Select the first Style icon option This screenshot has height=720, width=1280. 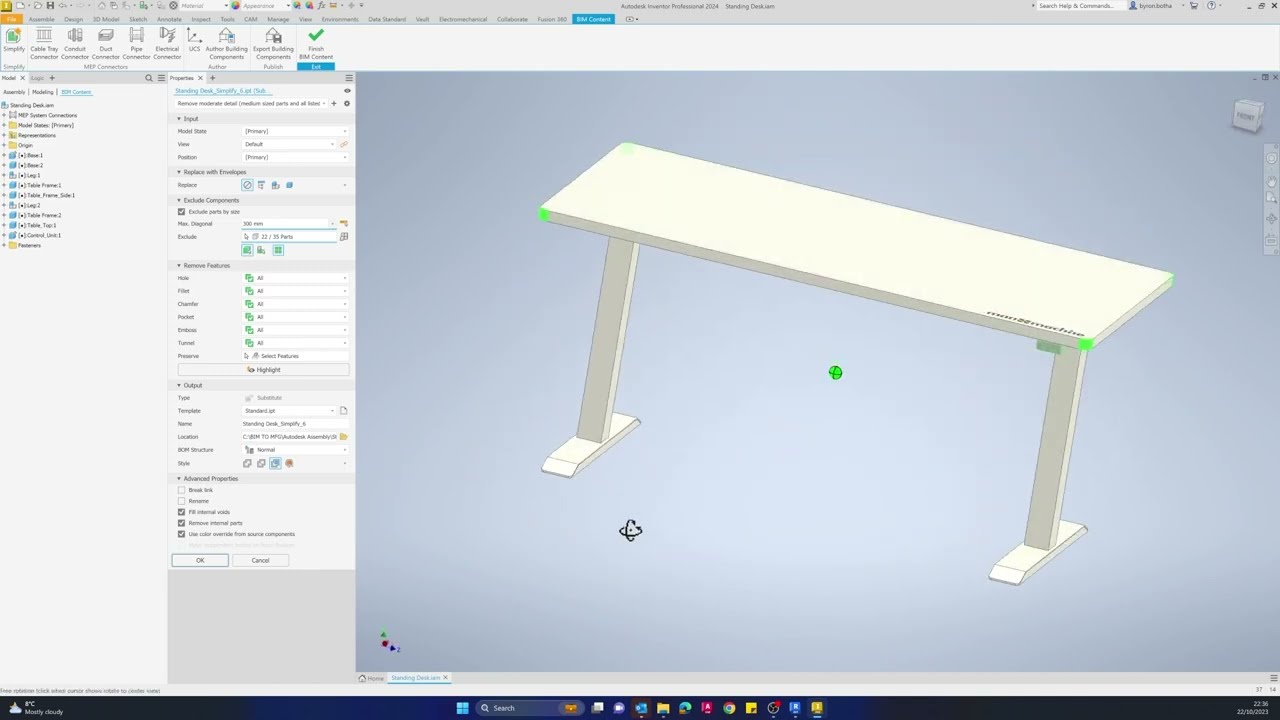pos(247,463)
